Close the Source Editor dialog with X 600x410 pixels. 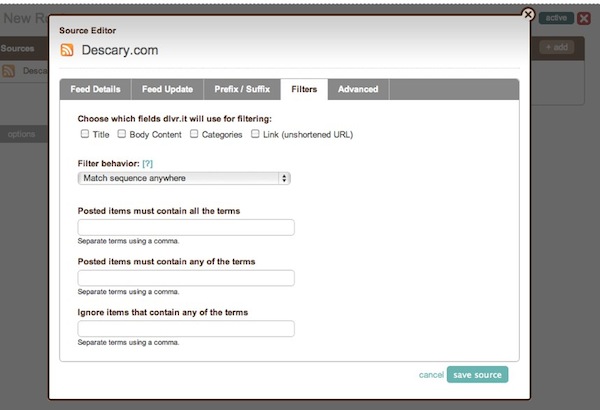(528, 15)
